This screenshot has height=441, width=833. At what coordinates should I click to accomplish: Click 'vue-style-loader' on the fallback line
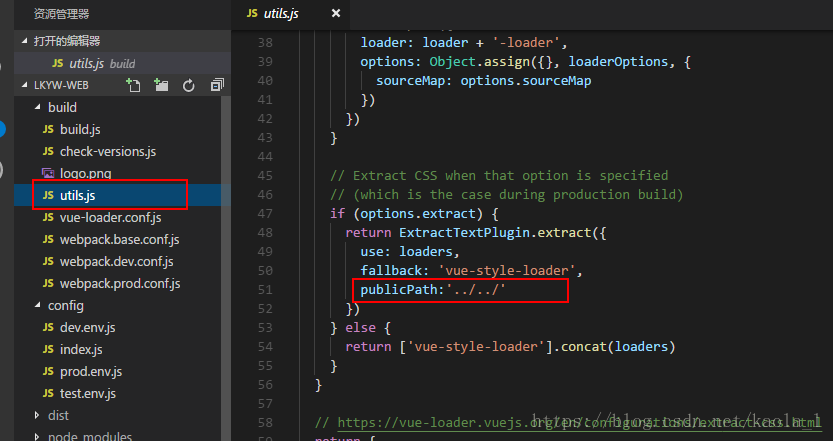tap(507, 270)
